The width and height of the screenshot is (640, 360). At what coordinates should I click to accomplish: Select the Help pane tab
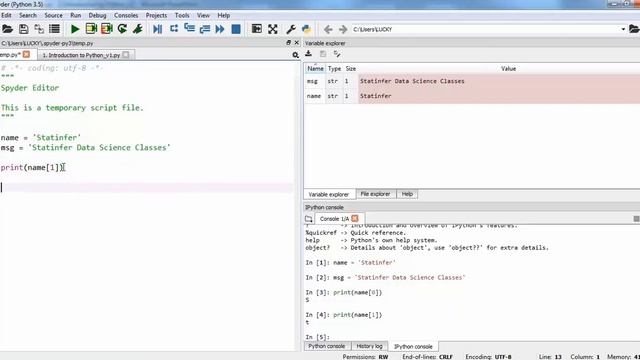click(407, 194)
